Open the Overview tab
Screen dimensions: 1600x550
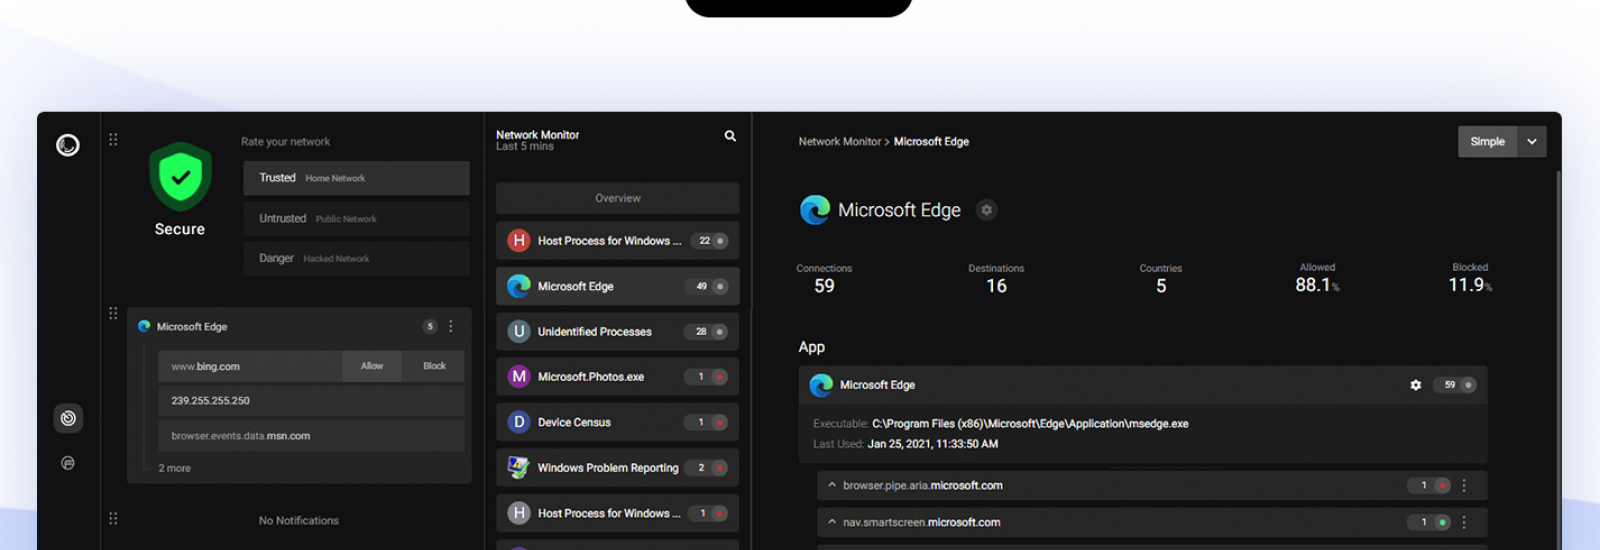click(618, 198)
